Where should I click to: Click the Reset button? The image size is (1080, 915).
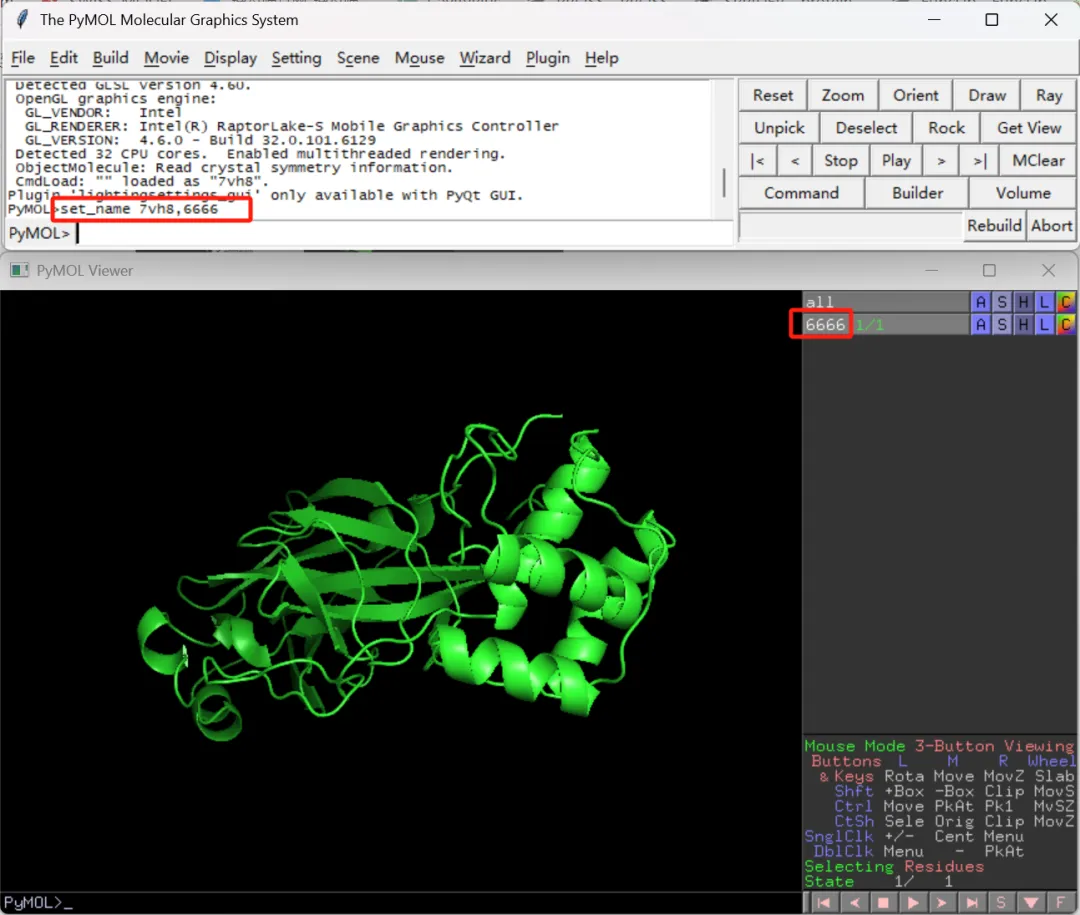point(772,95)
